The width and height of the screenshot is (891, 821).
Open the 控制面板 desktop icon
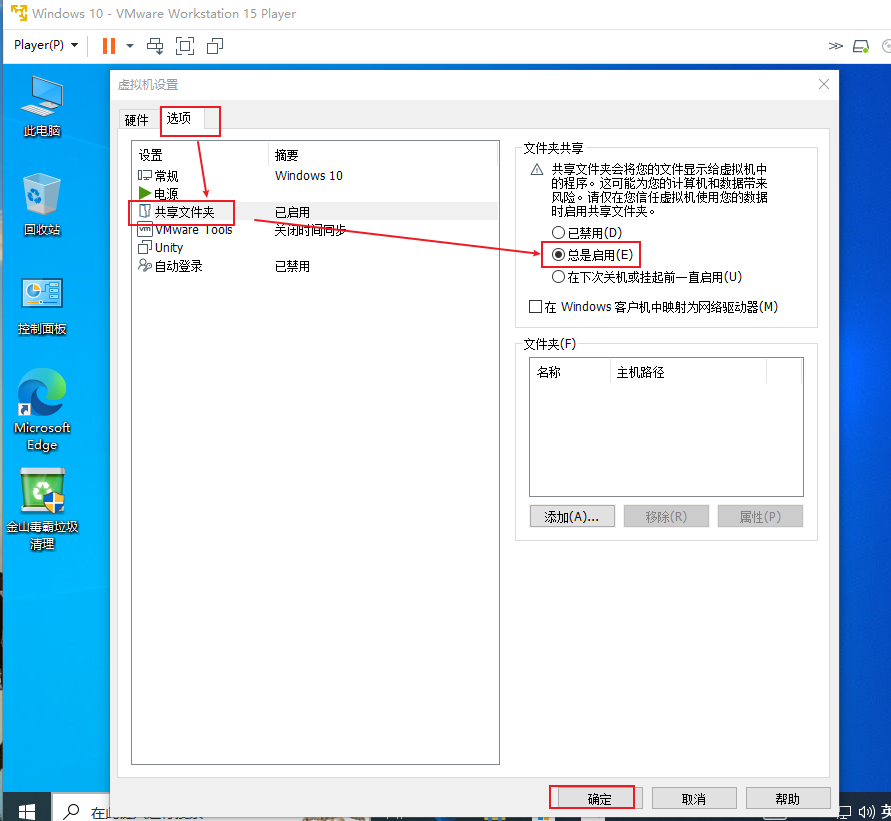coord(41,306)
